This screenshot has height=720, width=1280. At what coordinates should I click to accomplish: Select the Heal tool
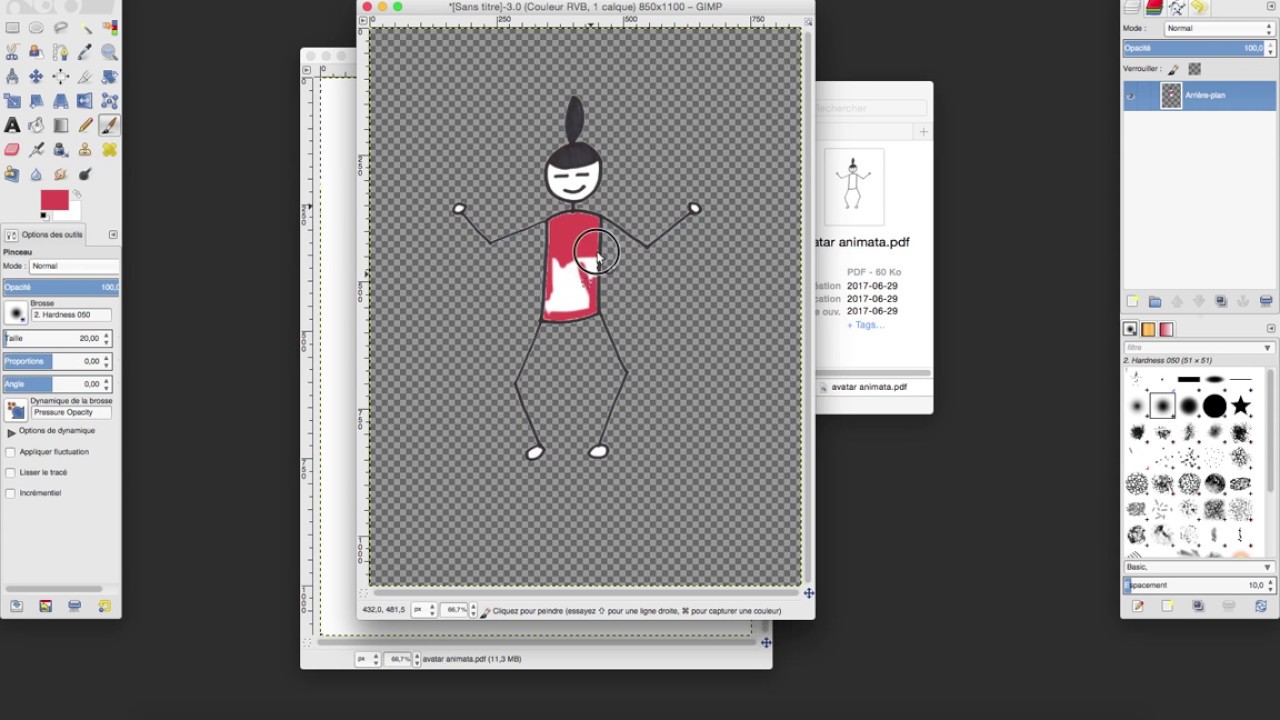(109, 149)
